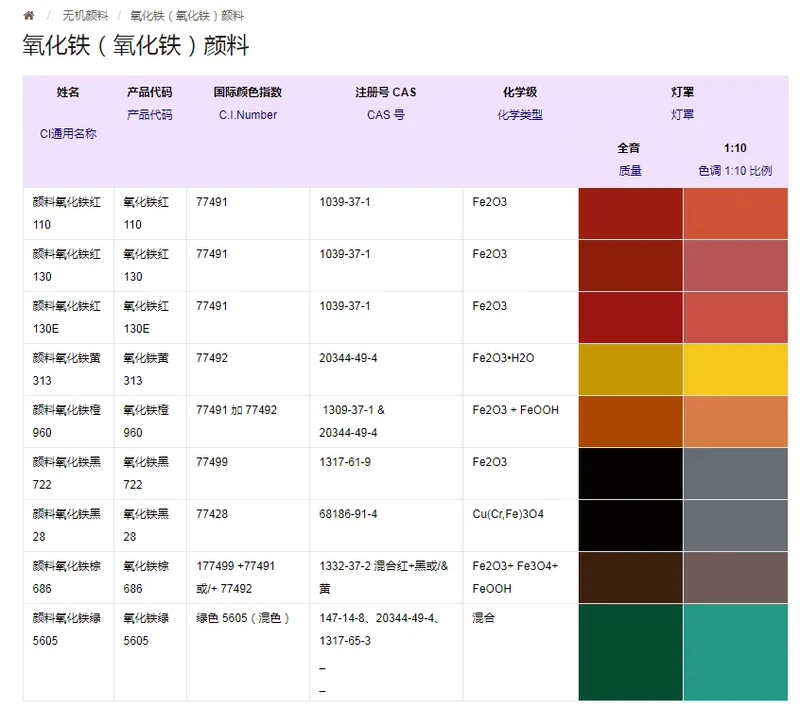Pick the full-tone swatch of 氧化铁橙 960
Viewport: 800px width, 723px height.
pyautogui.click(x=631, y=421)
